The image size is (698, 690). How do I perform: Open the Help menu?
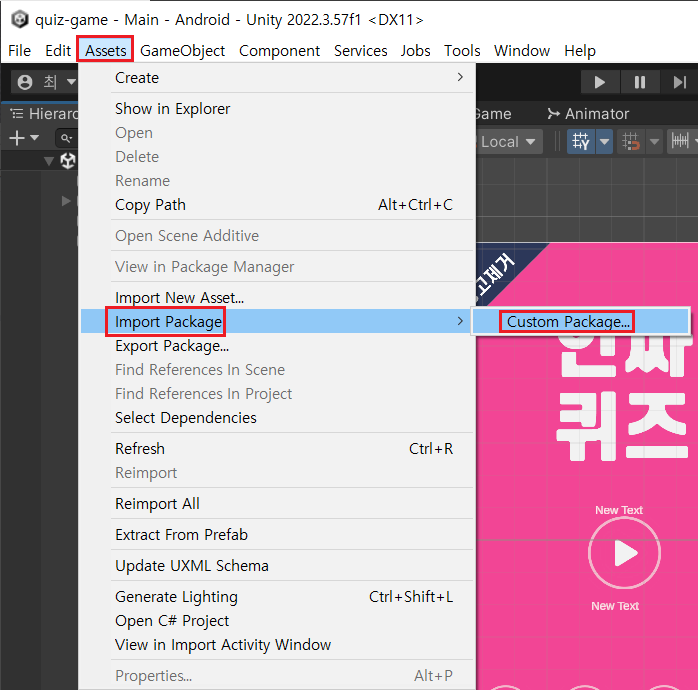tap(580, 51)
